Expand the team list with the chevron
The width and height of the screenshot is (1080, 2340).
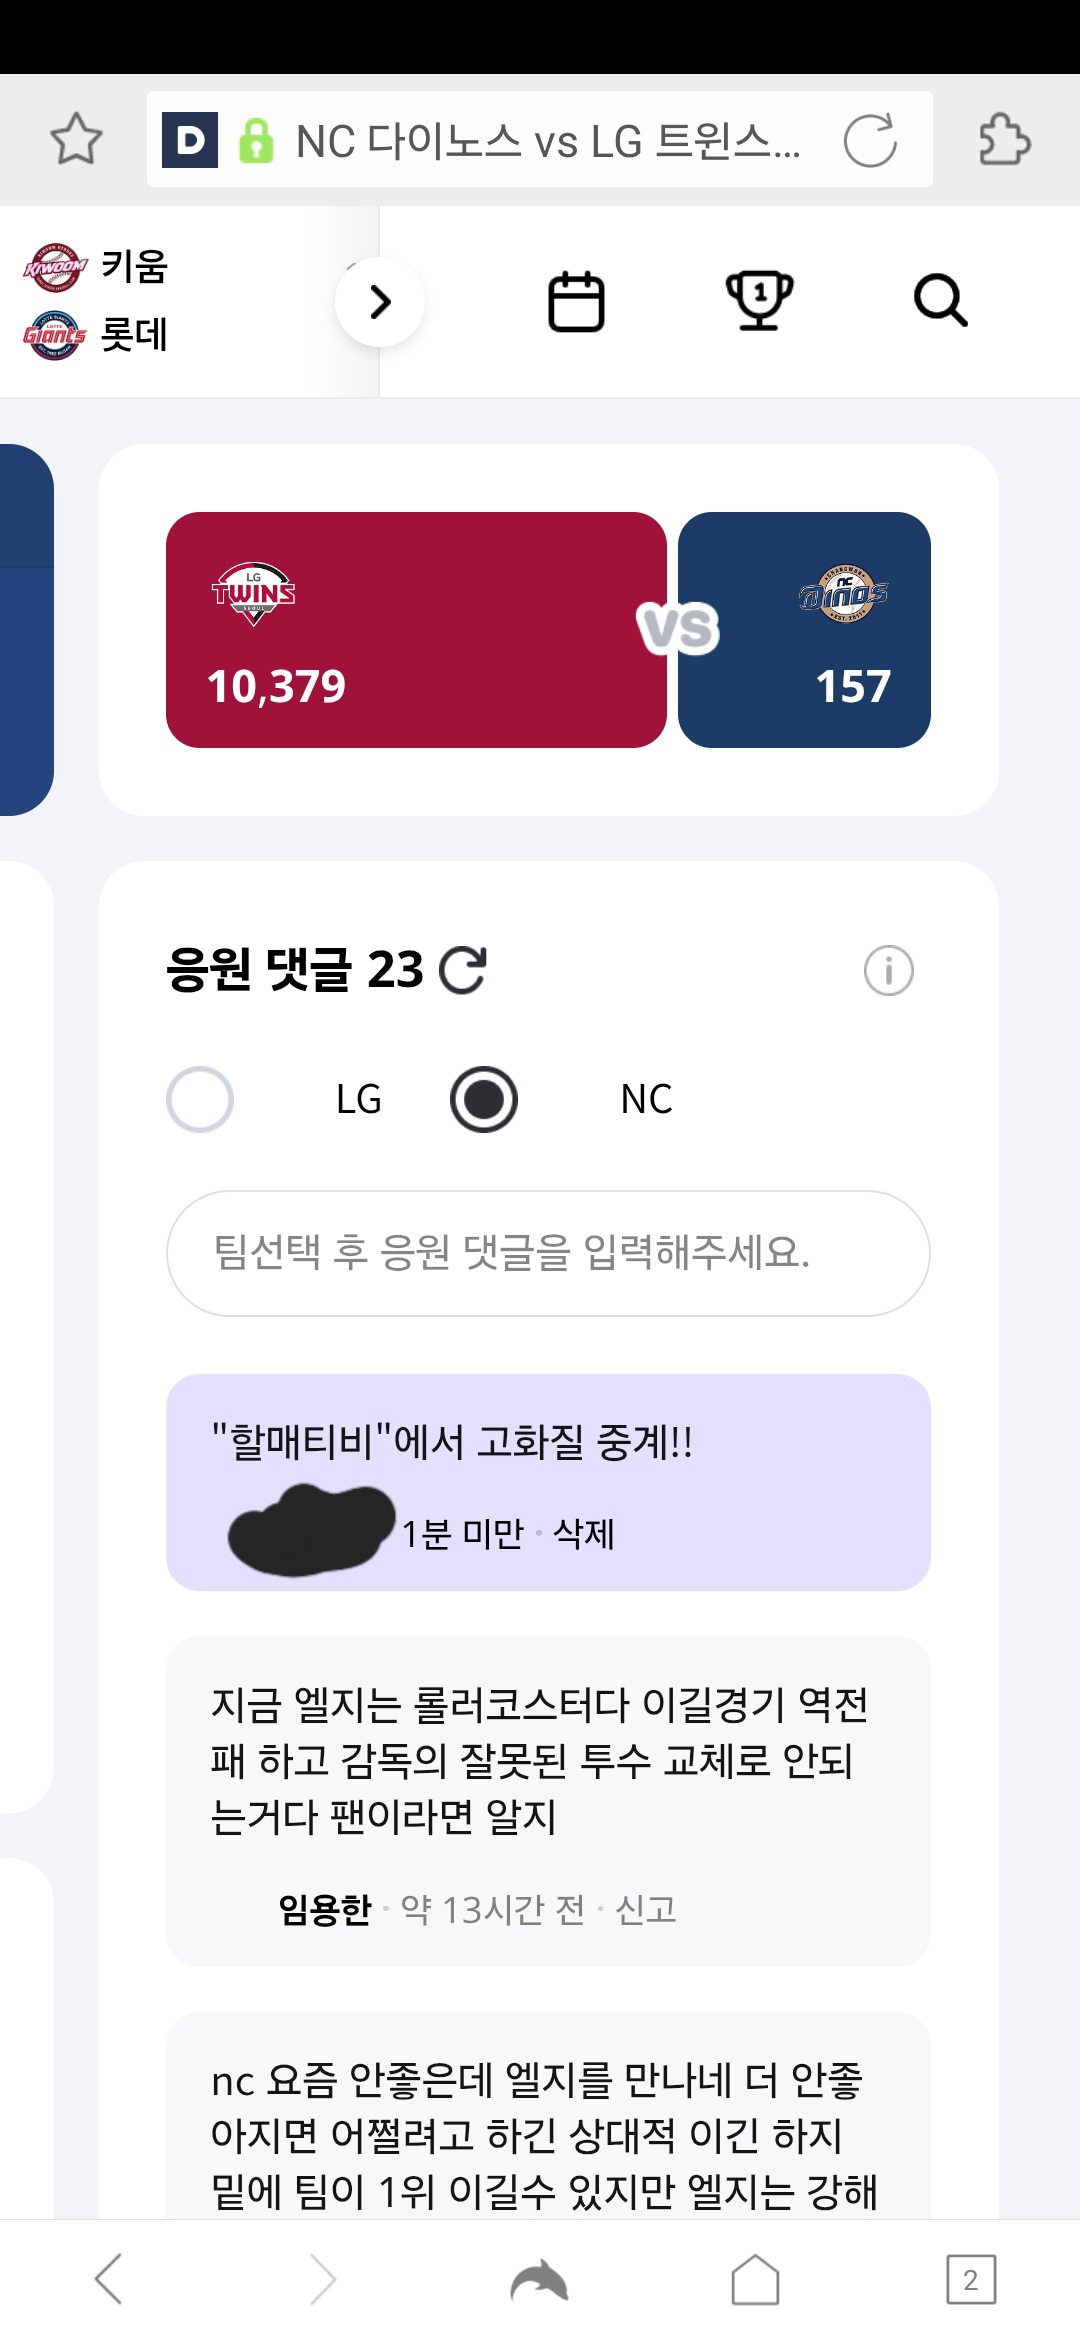click(x=380, y=302)
